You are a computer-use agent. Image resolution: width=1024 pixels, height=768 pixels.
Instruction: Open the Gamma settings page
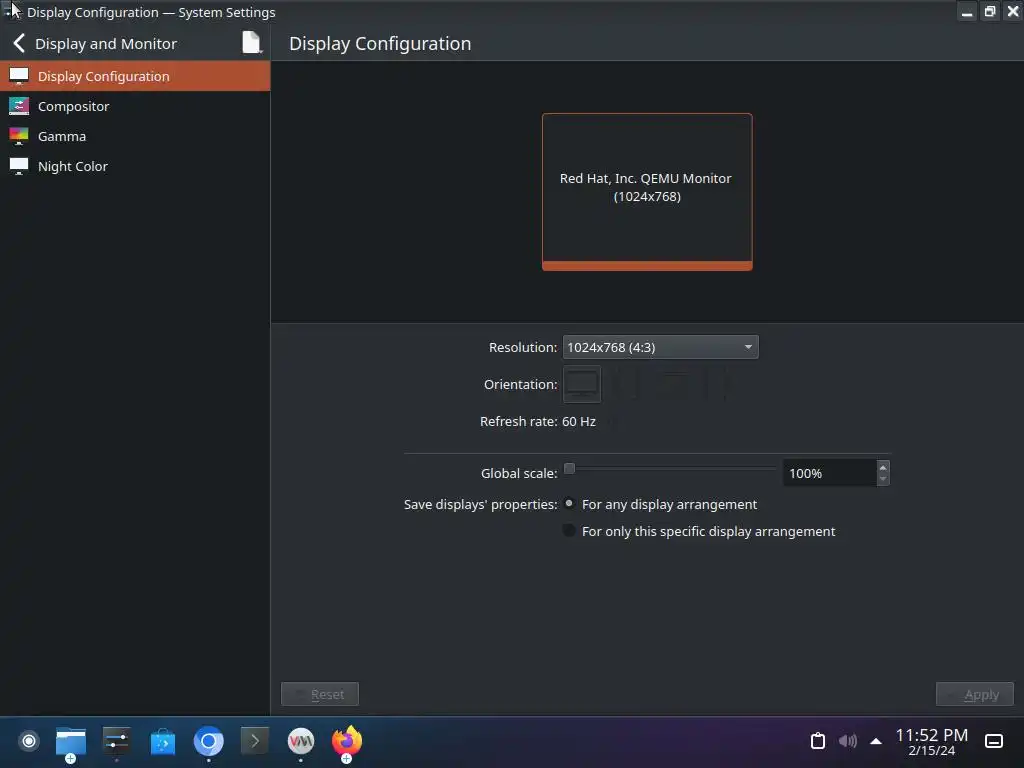135,136
